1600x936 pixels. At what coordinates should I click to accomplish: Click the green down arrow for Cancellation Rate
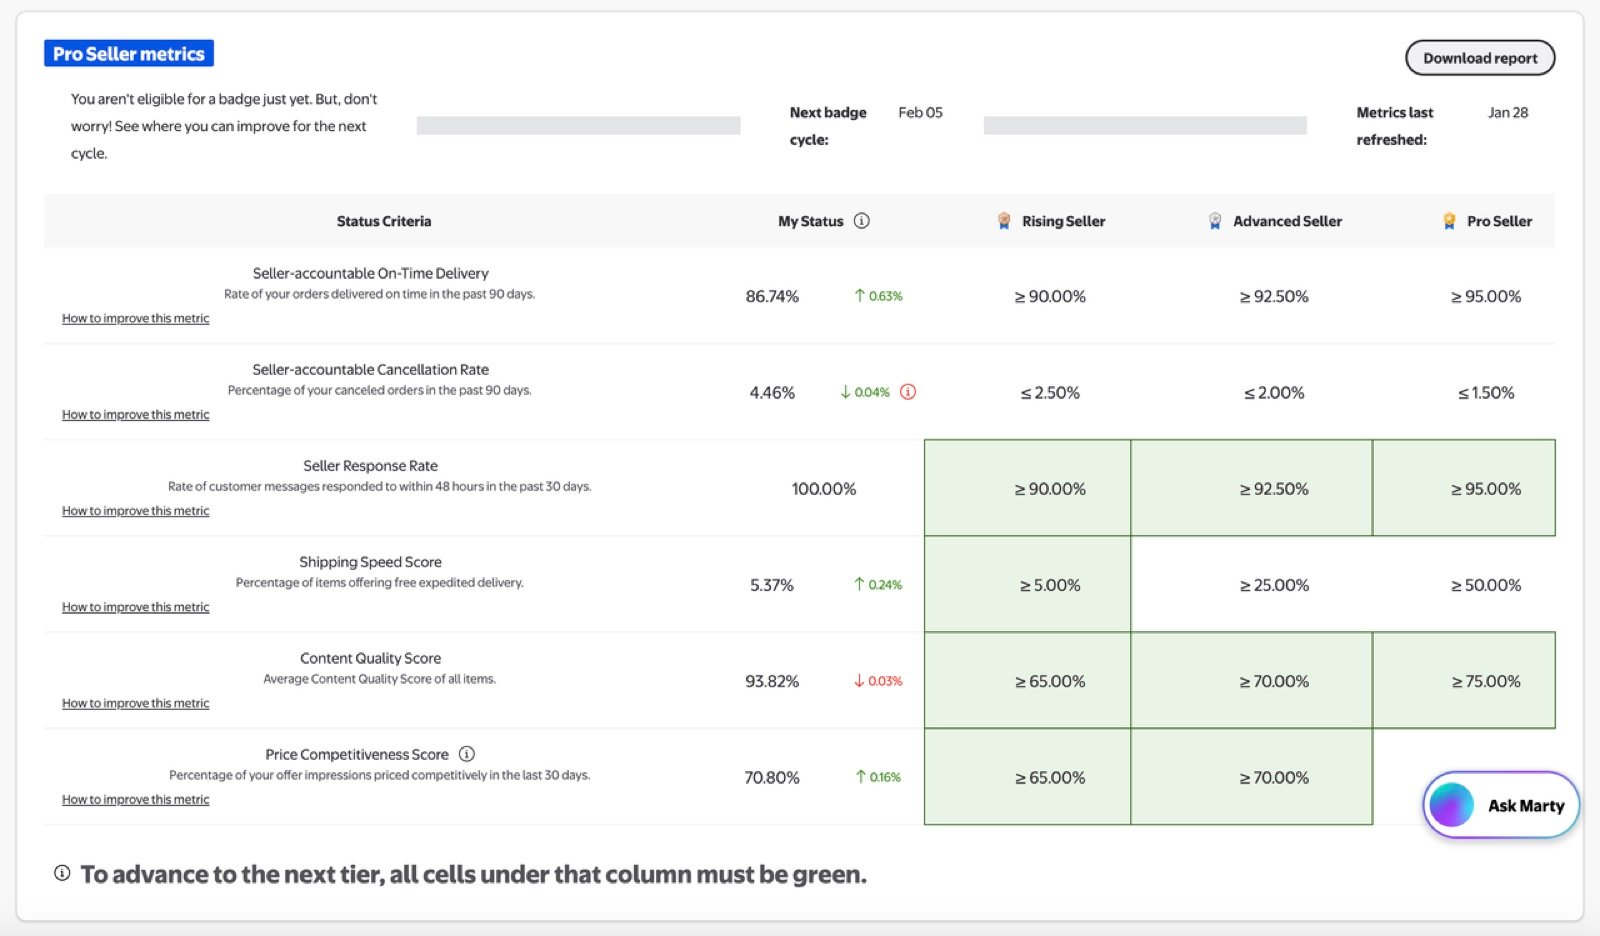point(845,392)
